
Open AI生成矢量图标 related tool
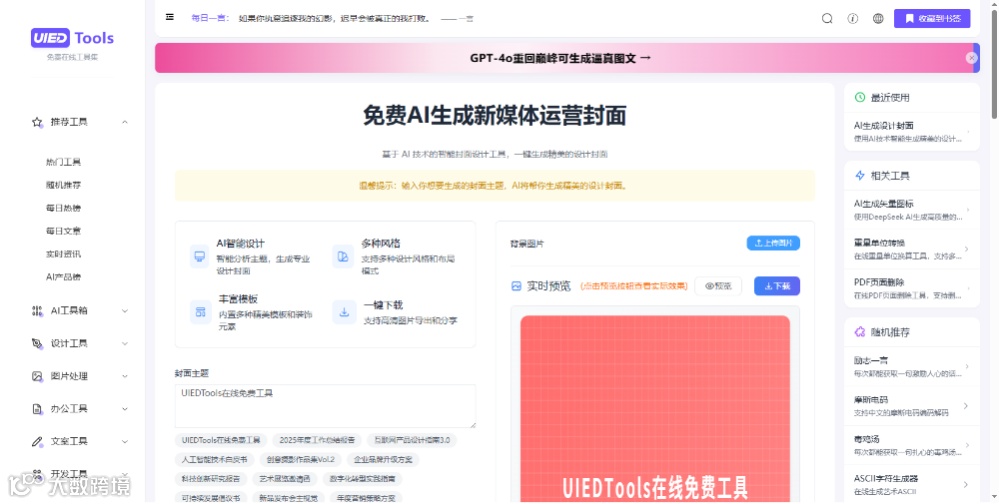pos(912,210)
